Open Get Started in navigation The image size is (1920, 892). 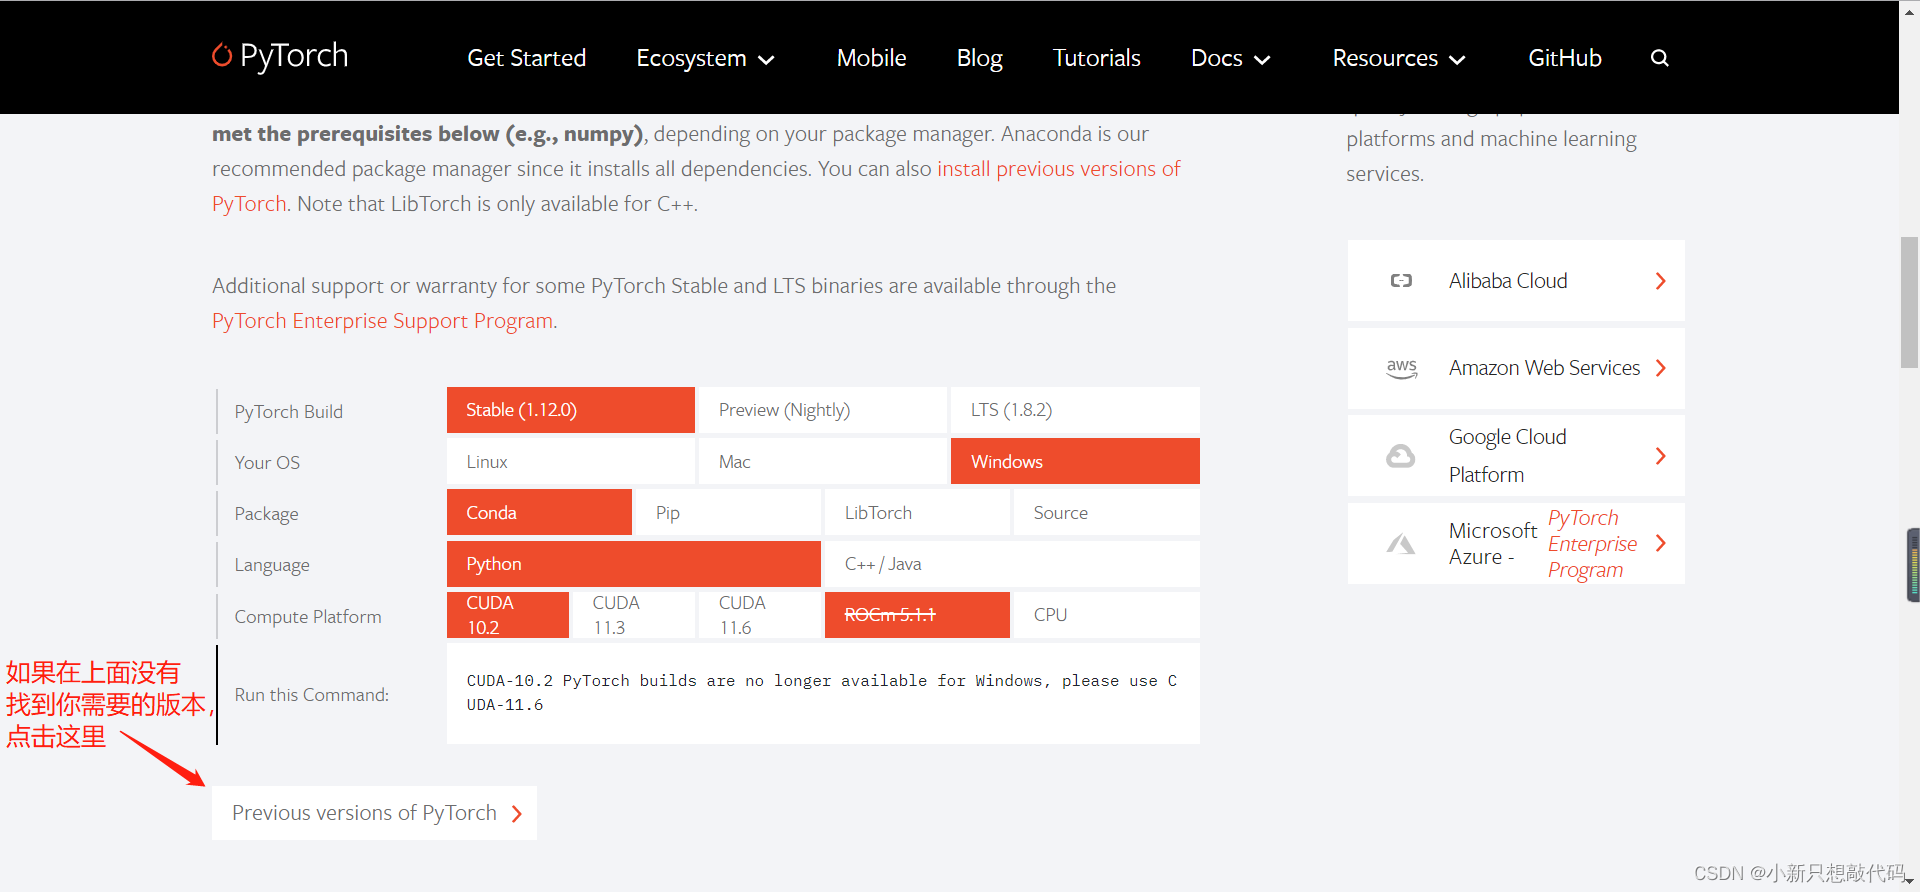(526, 58)
